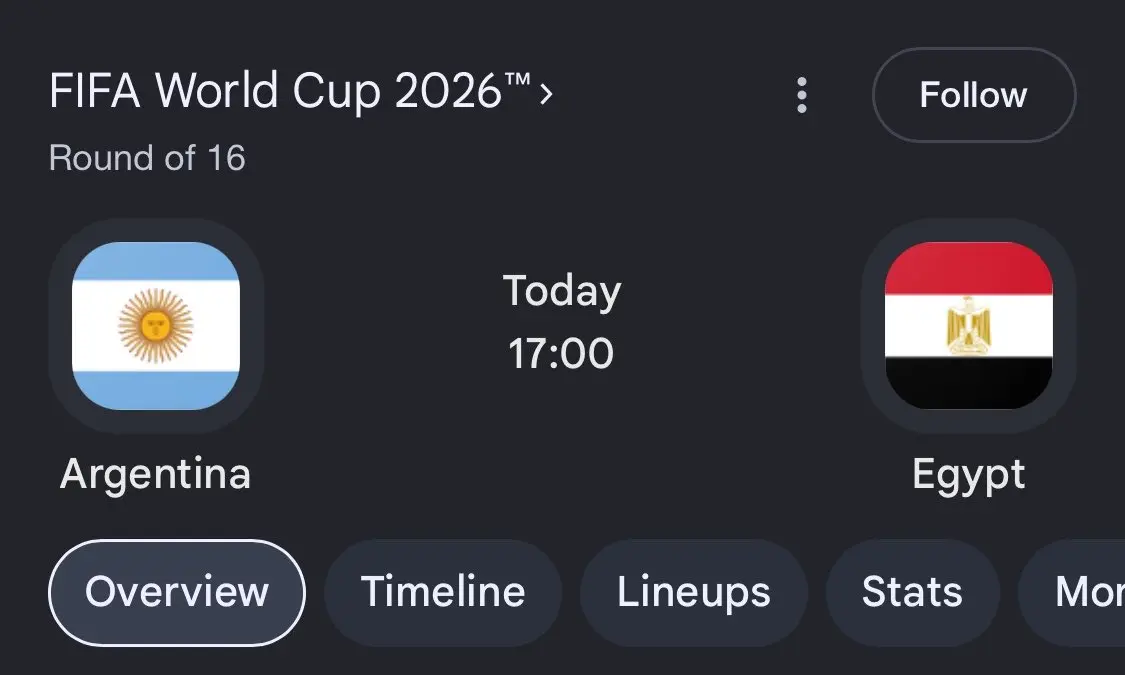Viewport: 1125px width, 675px height.
Task: View the Stats tab
Action: (912, 593)
